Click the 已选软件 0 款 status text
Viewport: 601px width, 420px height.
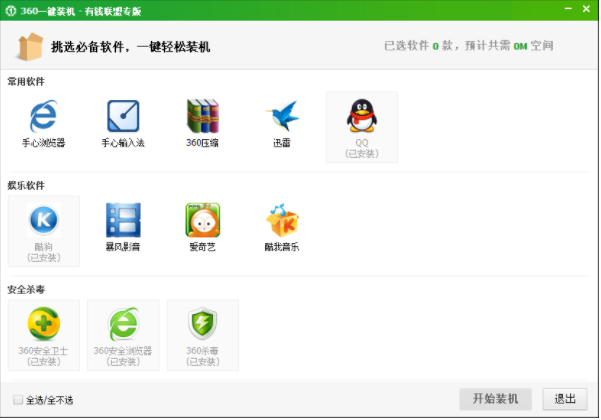[x=419, y=46]
